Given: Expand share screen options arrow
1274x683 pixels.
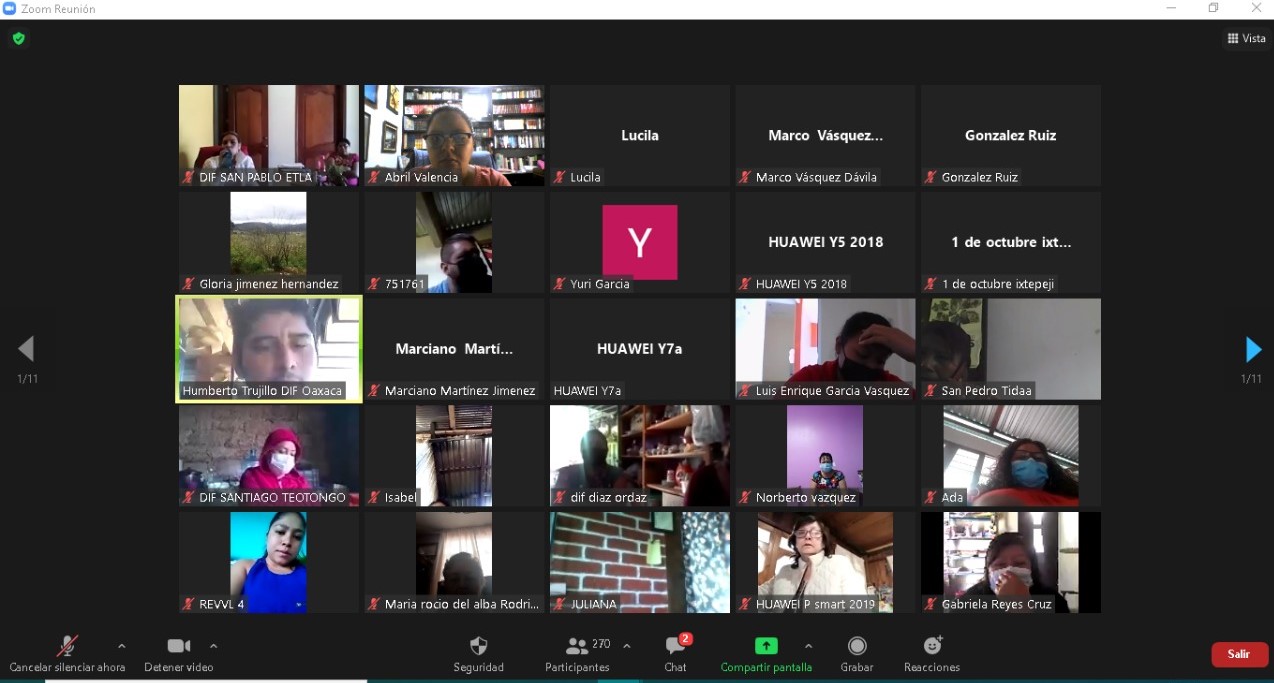Looking at the screenshot, I should click(x=808, y=646).
